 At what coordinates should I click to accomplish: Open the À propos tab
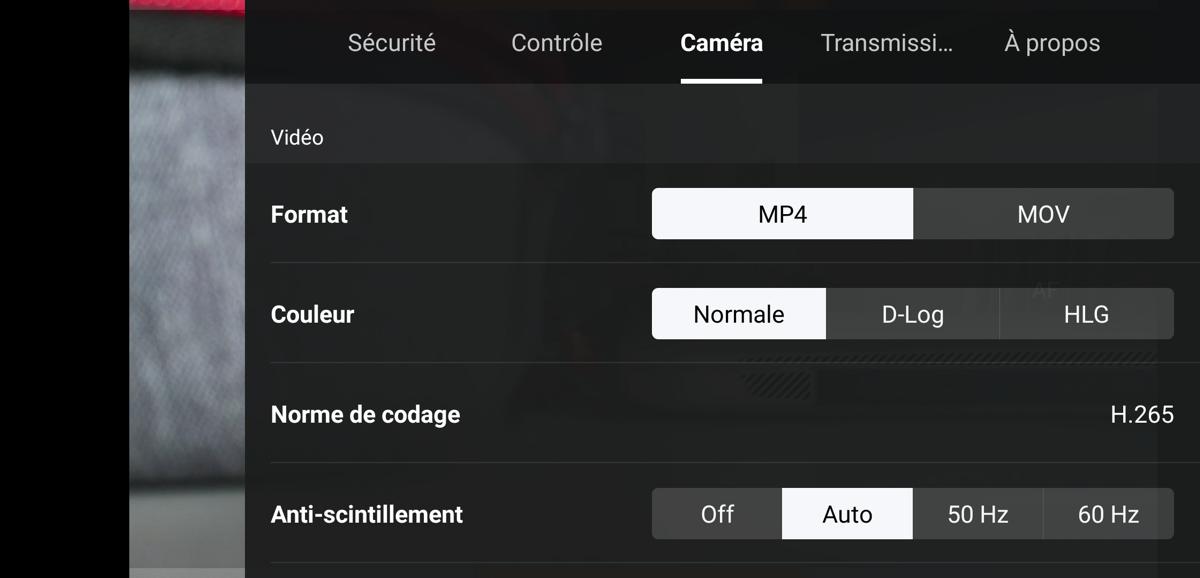coord(1052,43)
